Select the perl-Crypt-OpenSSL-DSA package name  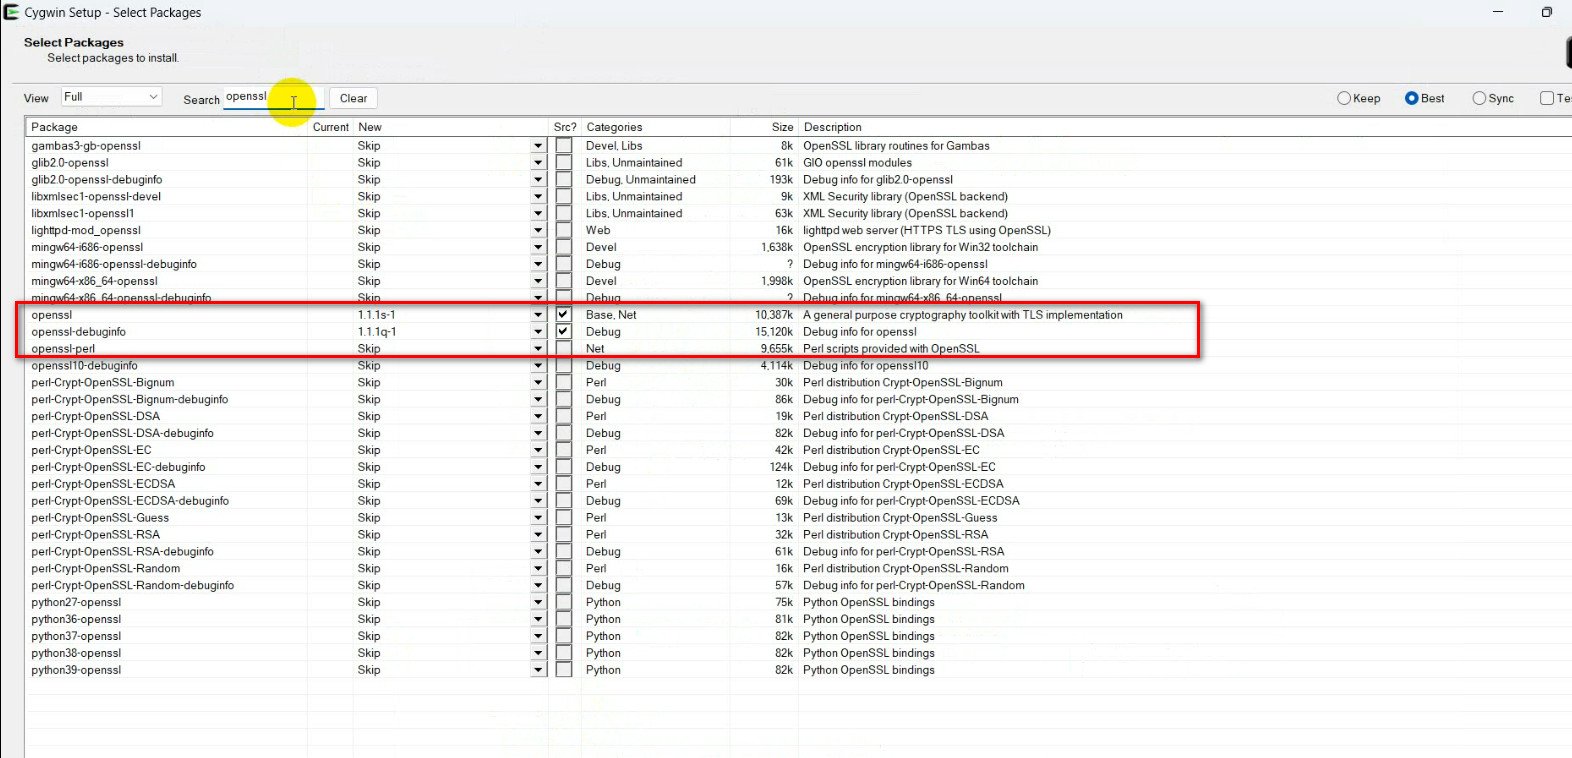[x=95, y=416]
